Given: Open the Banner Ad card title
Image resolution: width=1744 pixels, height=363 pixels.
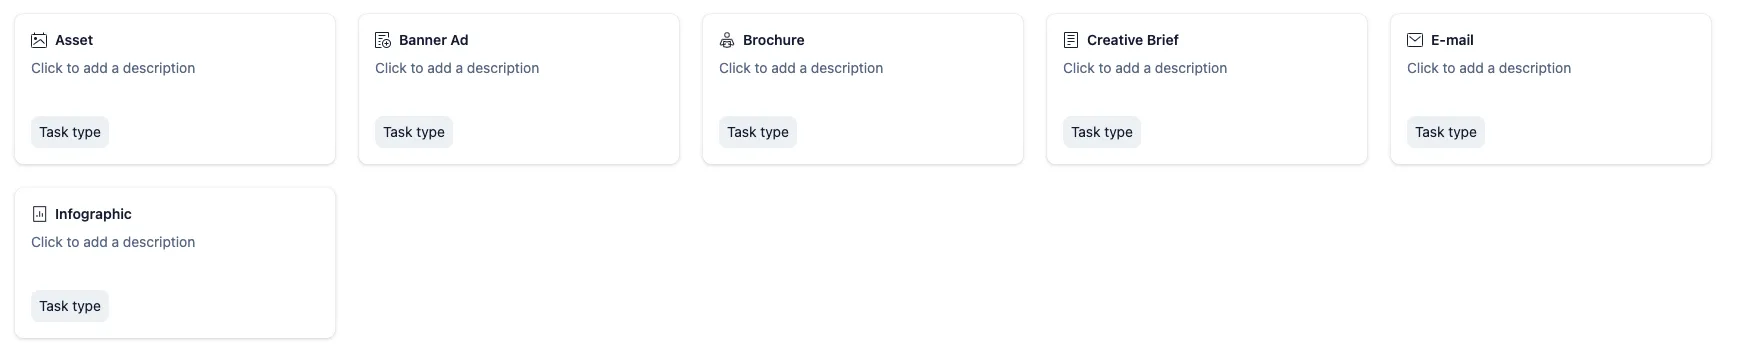Looking at the screenshot, I should (x=434, y=40).
